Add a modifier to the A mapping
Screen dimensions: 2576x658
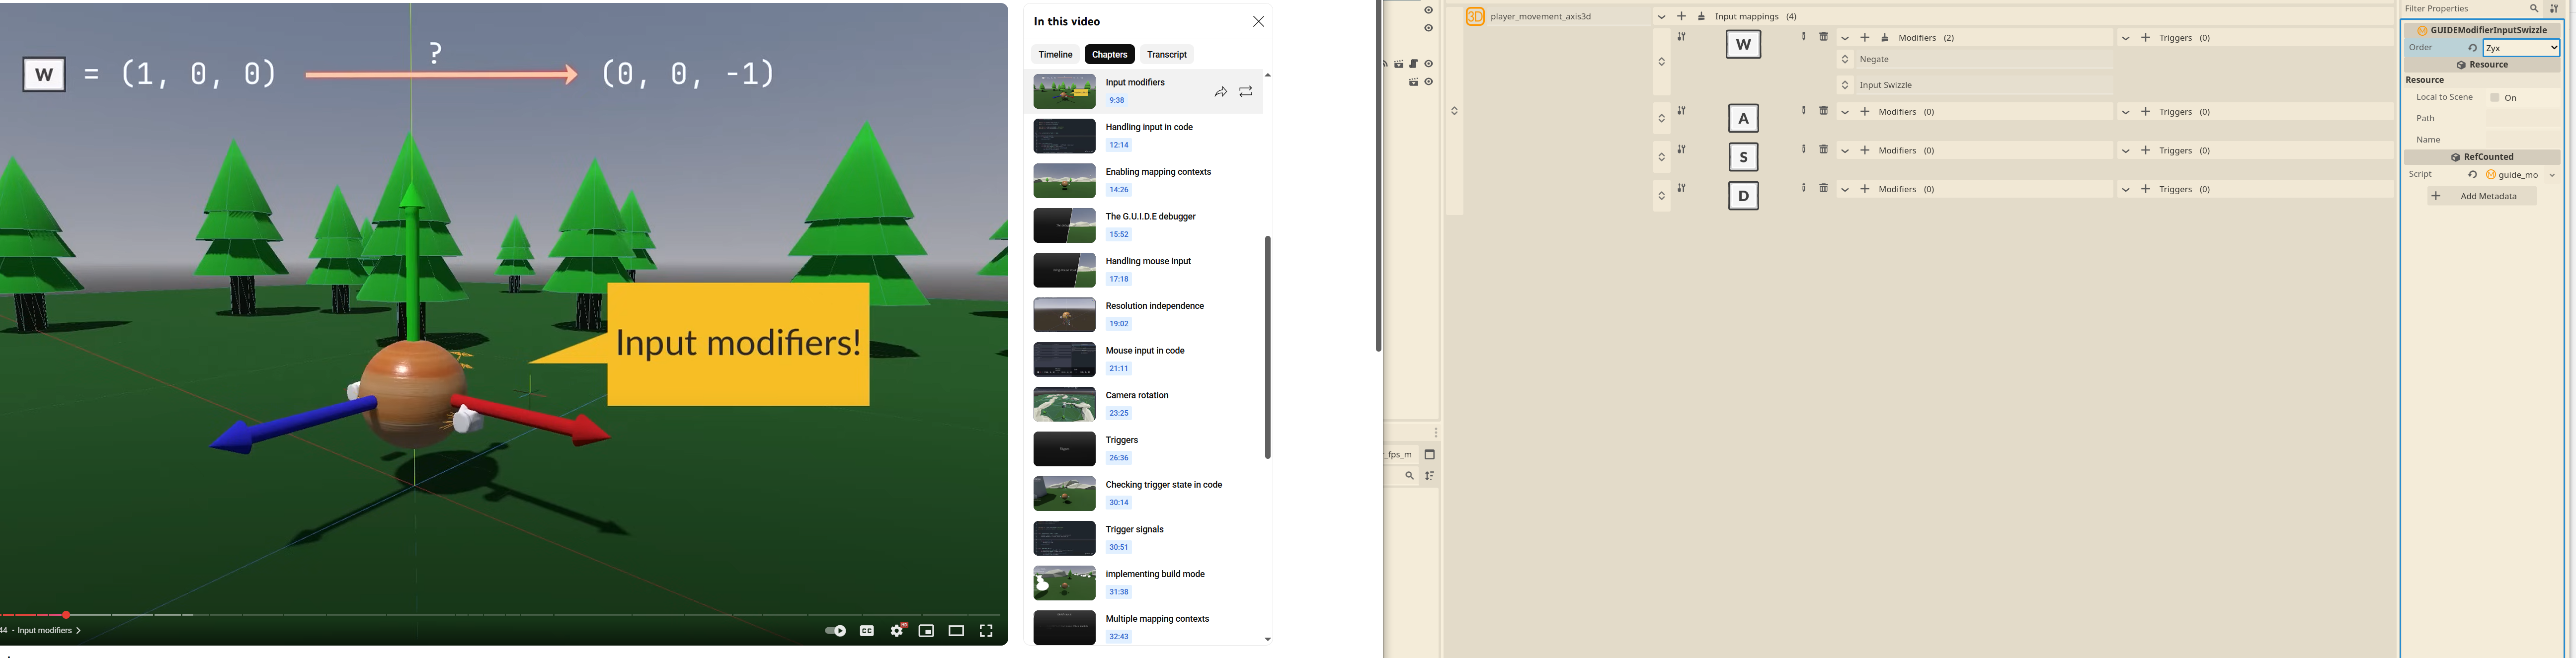[1865, 112]
